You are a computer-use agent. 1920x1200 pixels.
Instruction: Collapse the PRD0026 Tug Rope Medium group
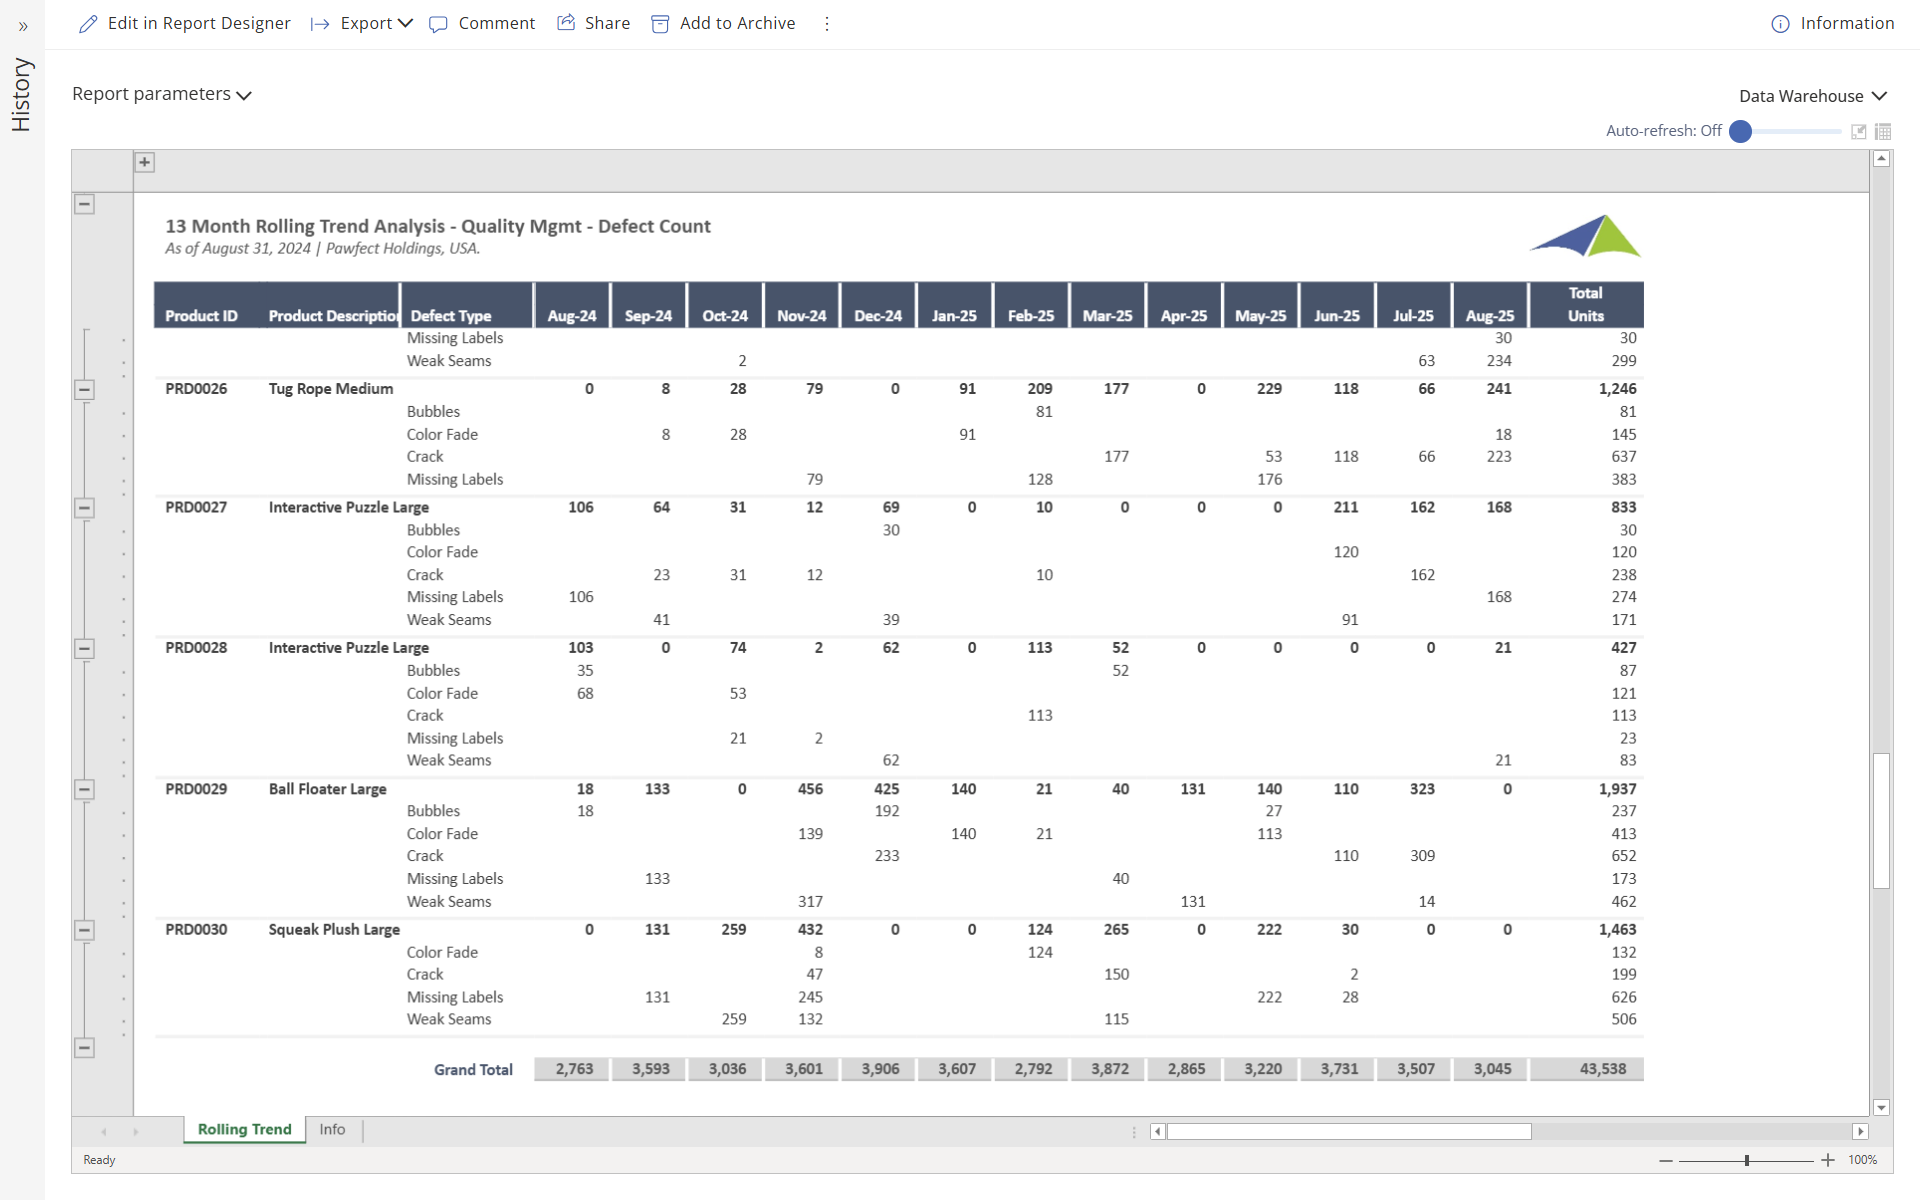tap(85, 390)
